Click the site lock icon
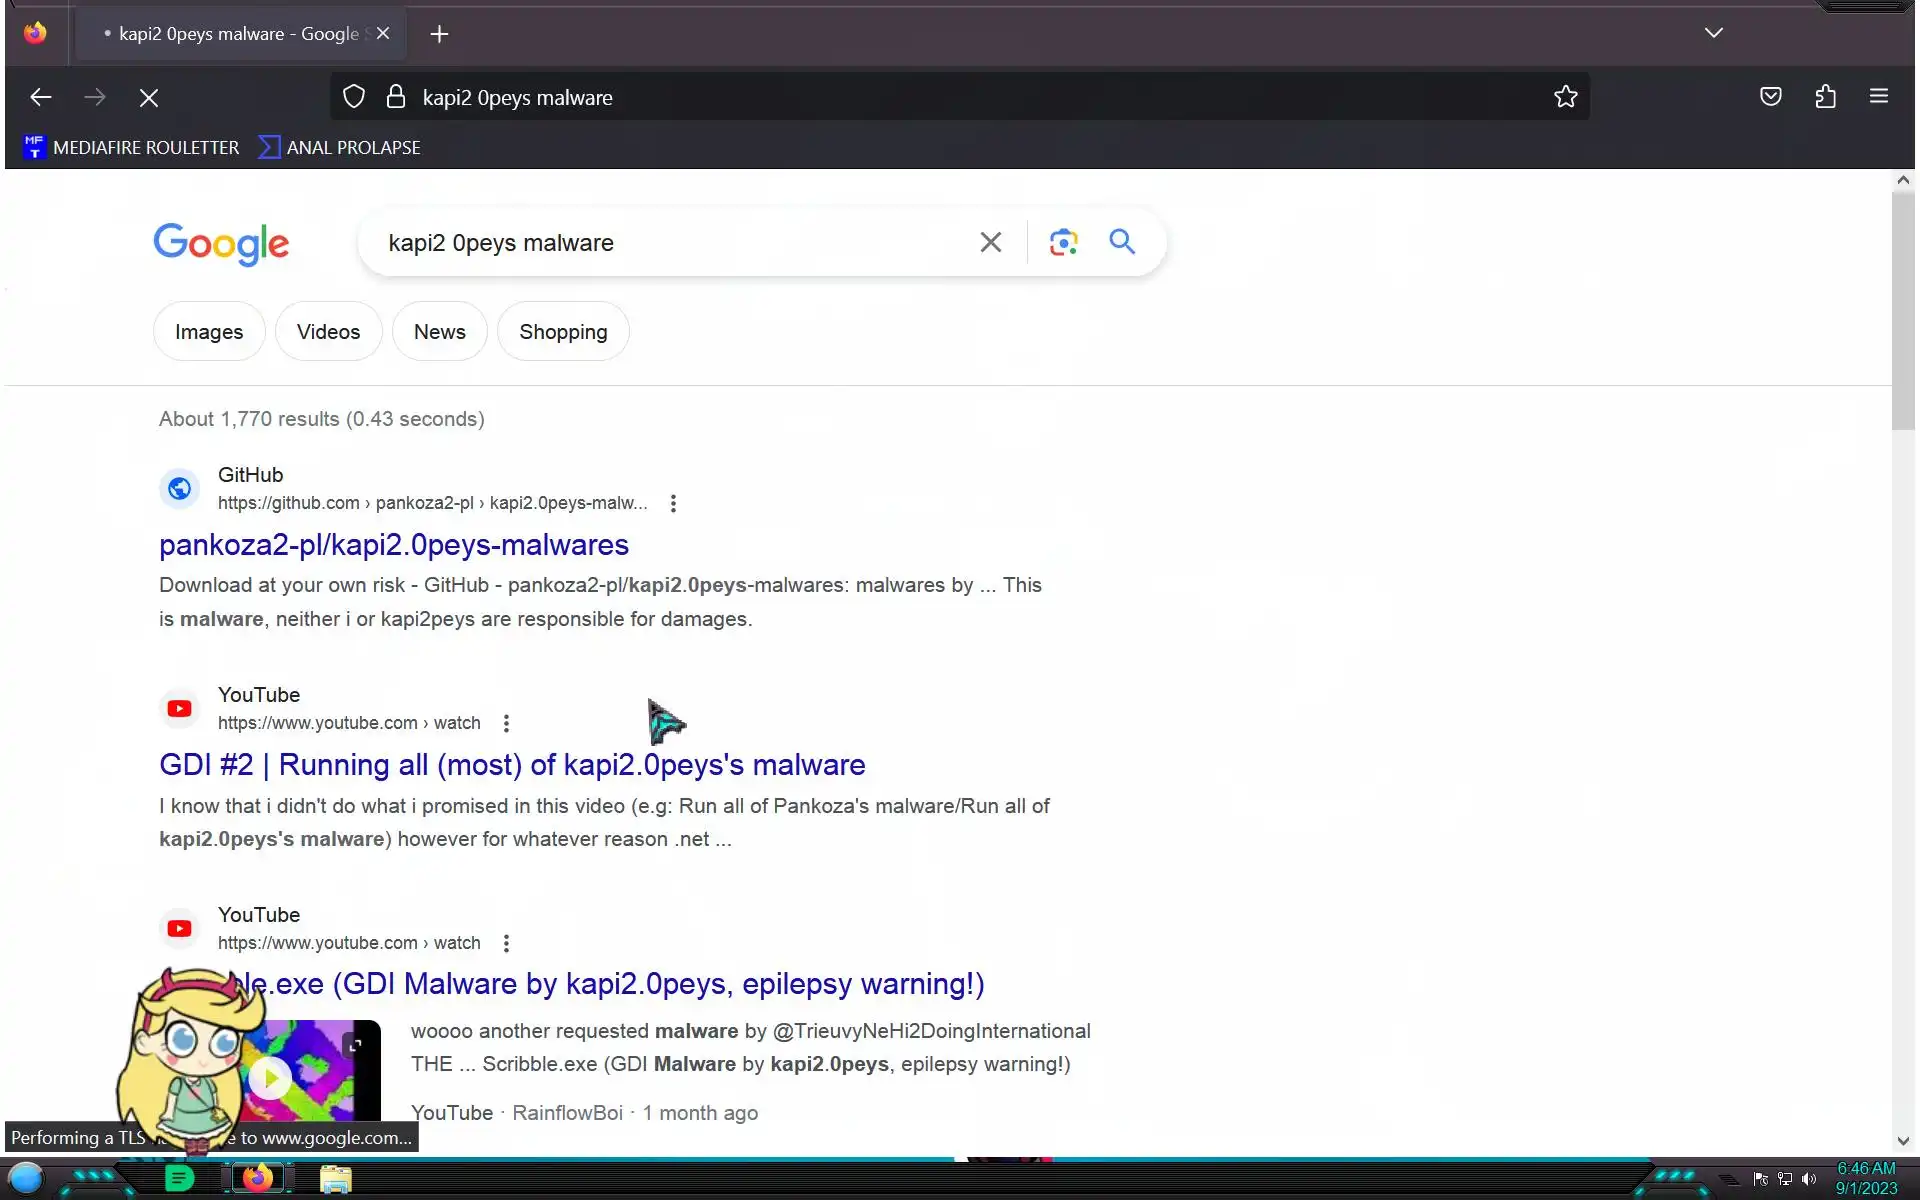The width and height of the screenshot is (1920, 1200). [396, 97]
